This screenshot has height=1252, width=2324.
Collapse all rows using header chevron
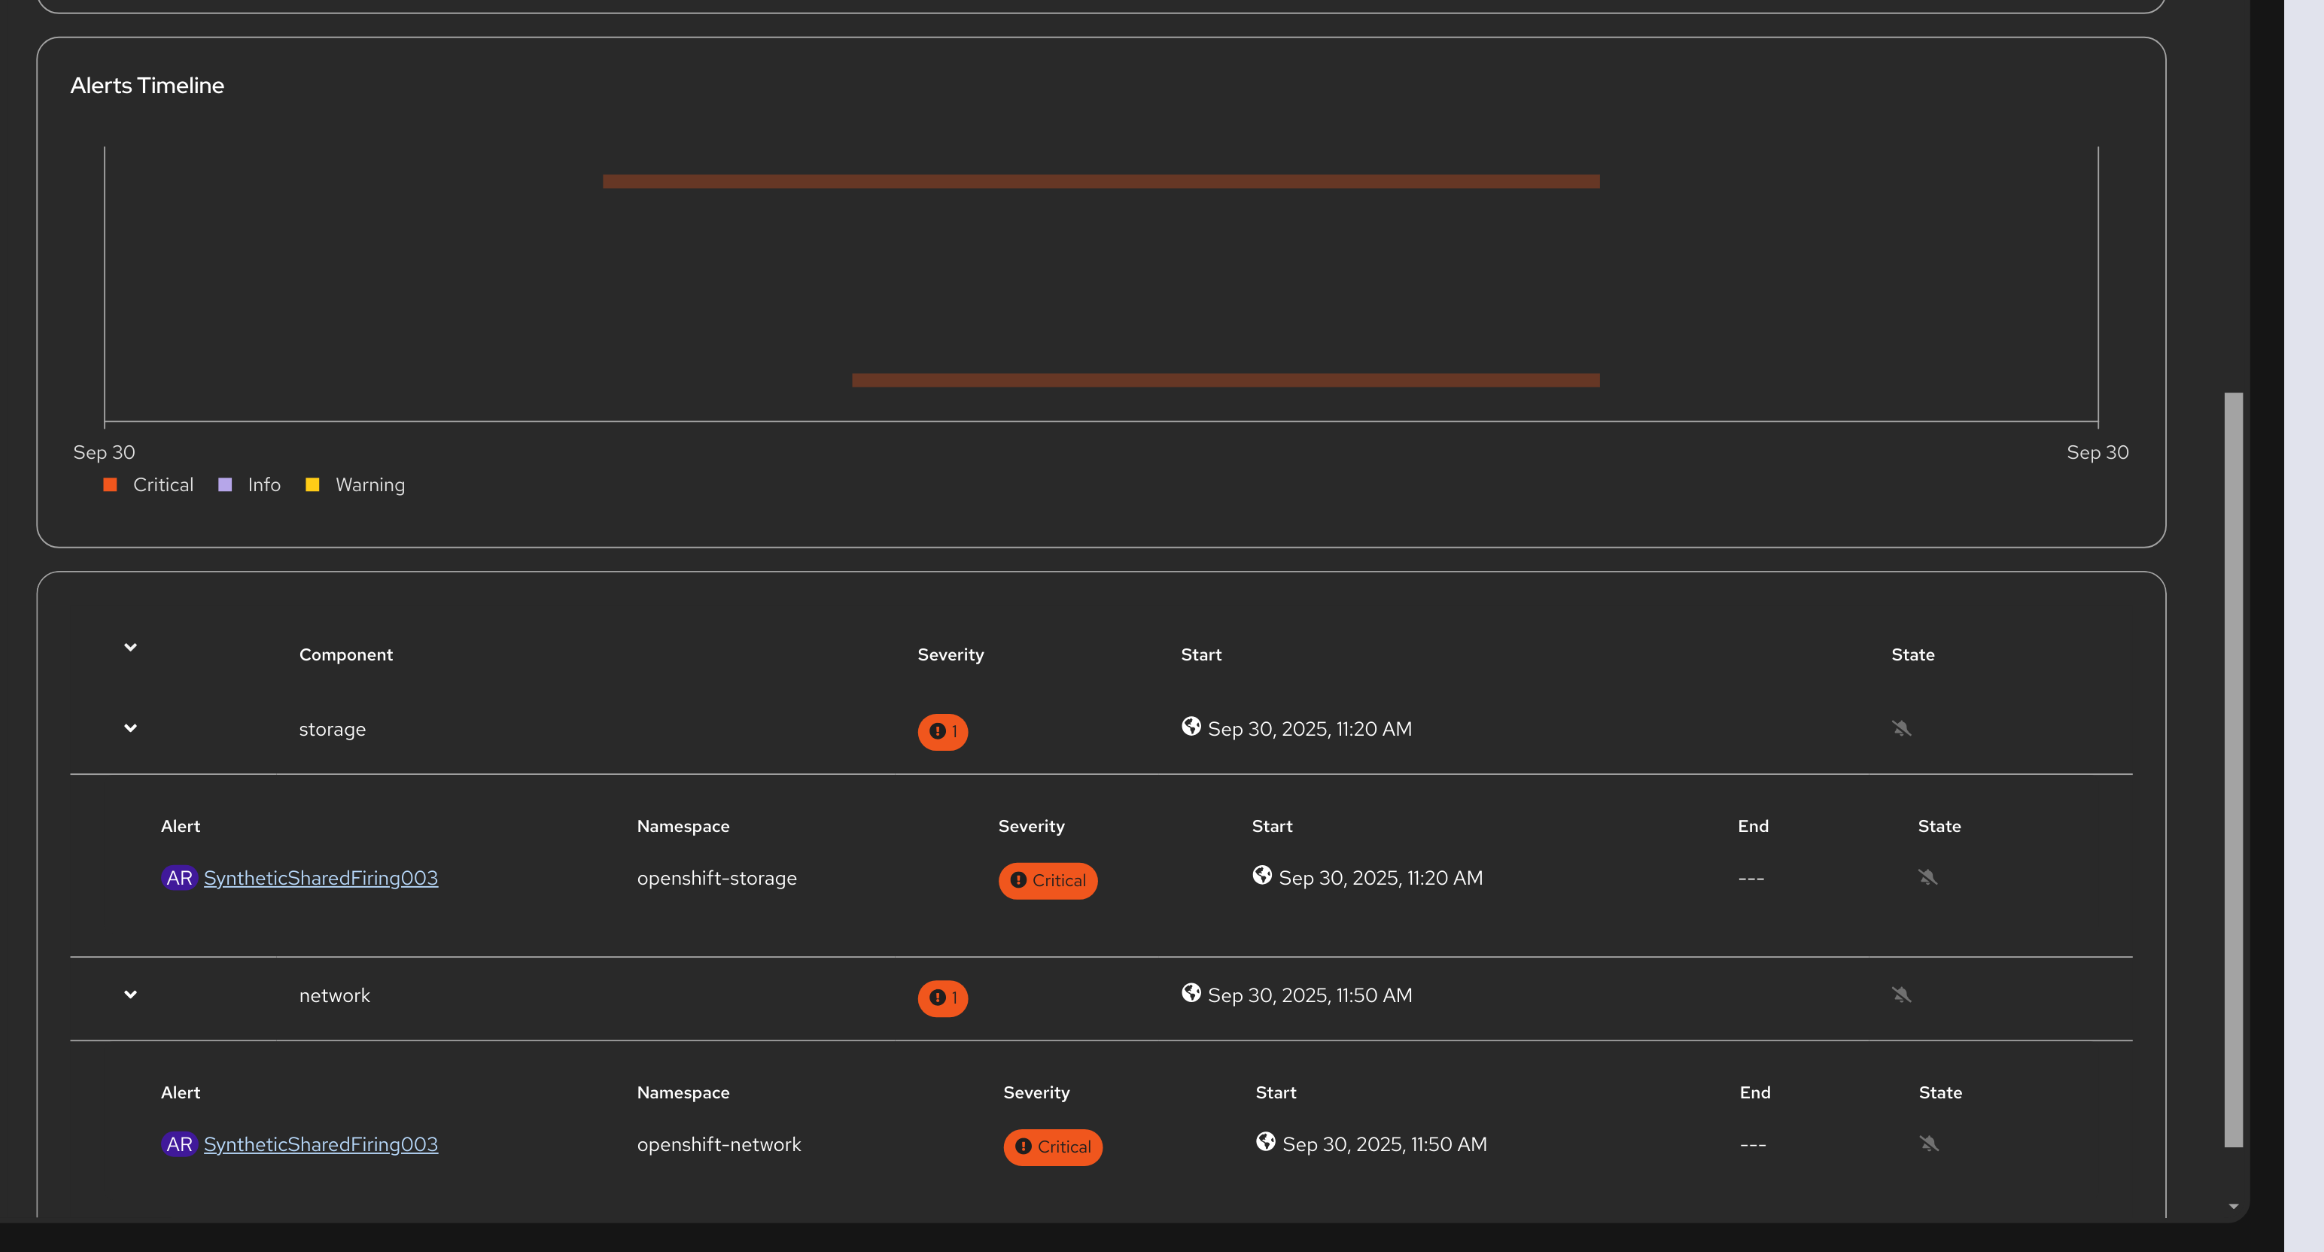click(130, 648)
